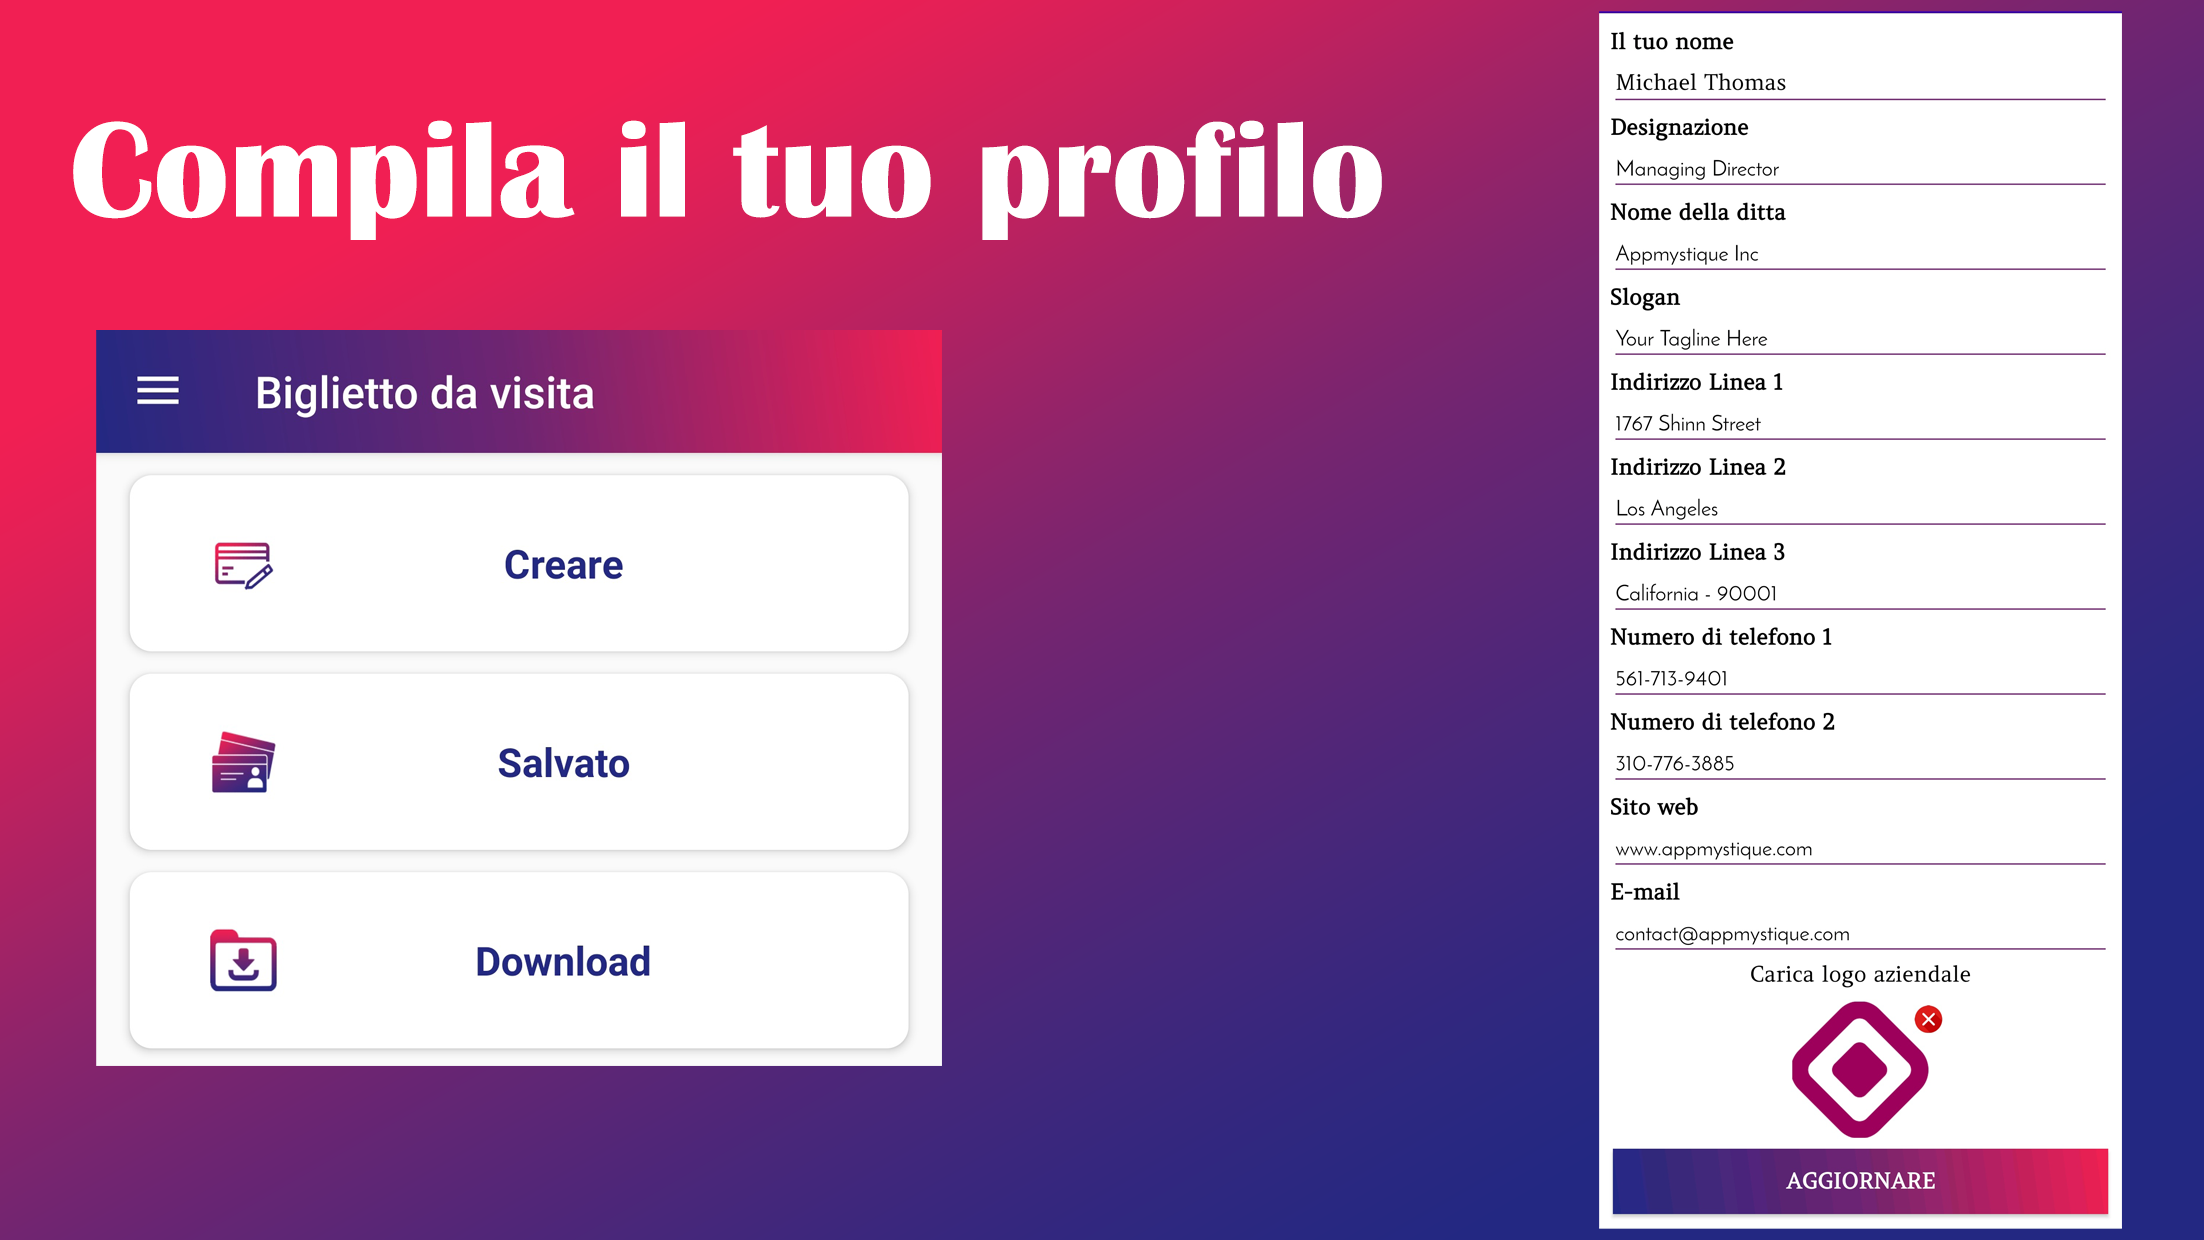Open the Download option
Screen dimensions: 2204x1240
coord(519,960)
